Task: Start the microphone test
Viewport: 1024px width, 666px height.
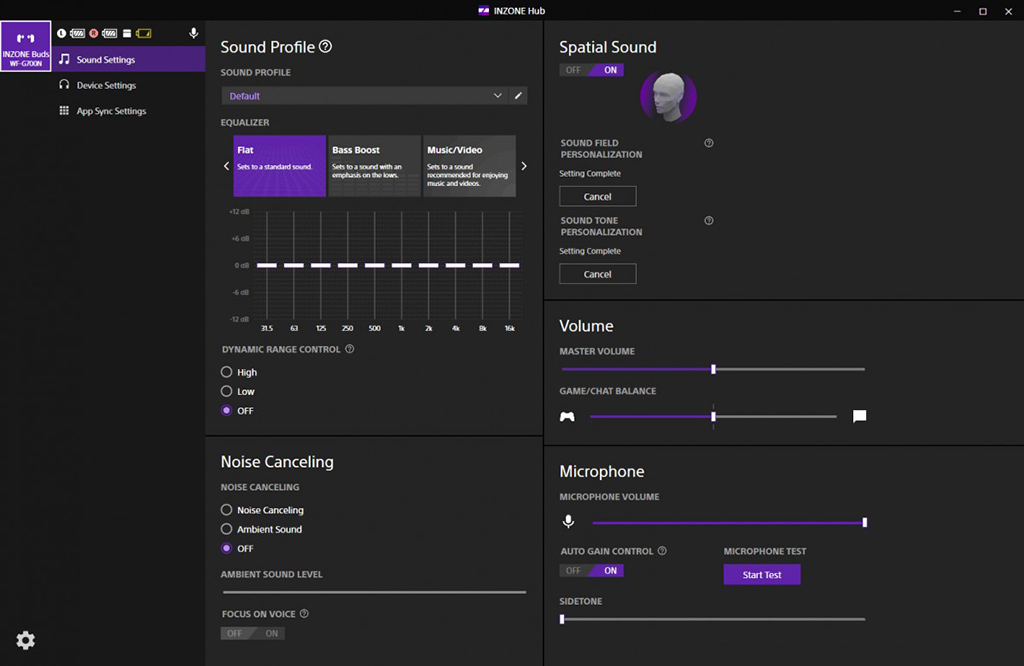Action: tap(762, 575)
